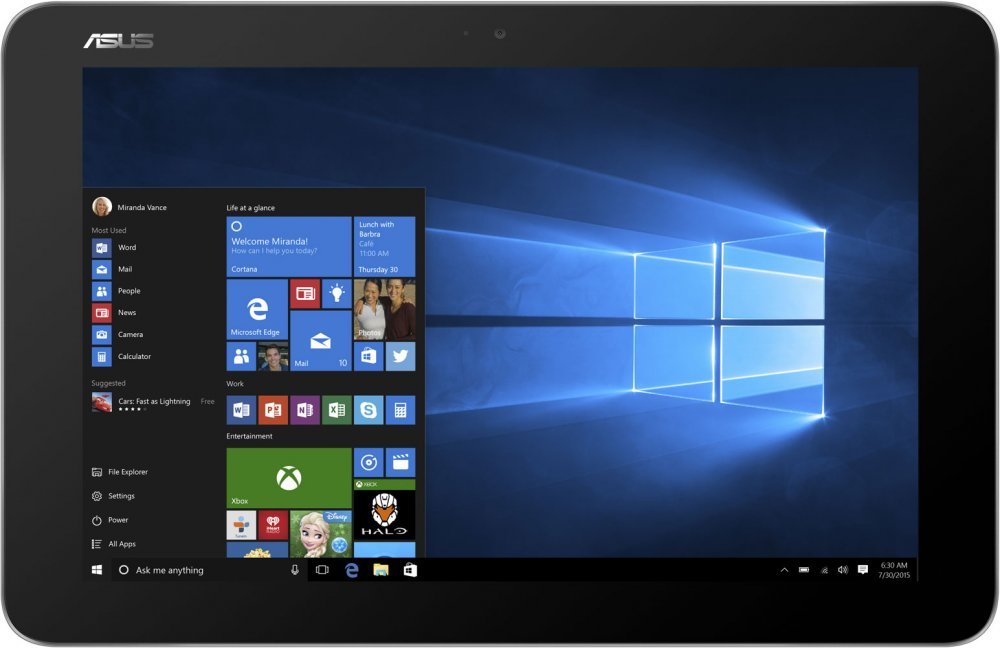
Task: Open the Store tile in Start
Action: click(x=369, y=357)
